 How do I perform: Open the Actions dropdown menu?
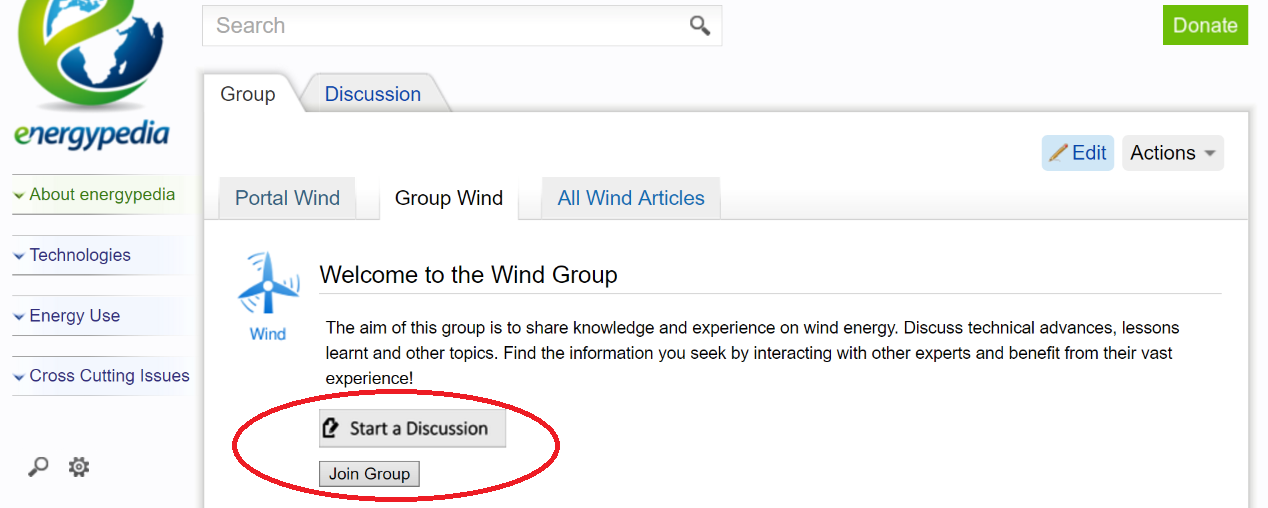1172,153
